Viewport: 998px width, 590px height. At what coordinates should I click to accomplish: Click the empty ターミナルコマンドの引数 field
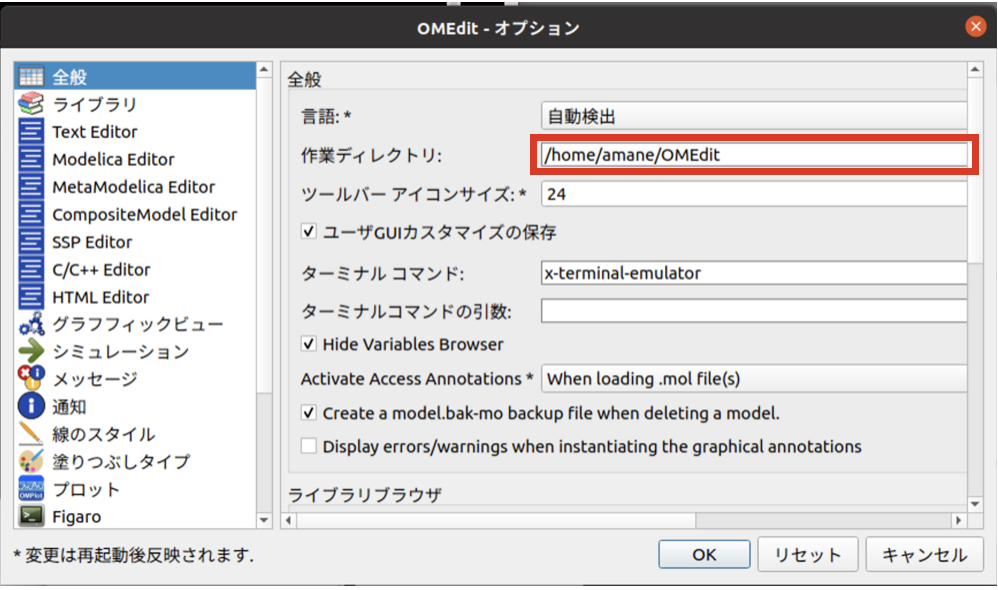754,311
